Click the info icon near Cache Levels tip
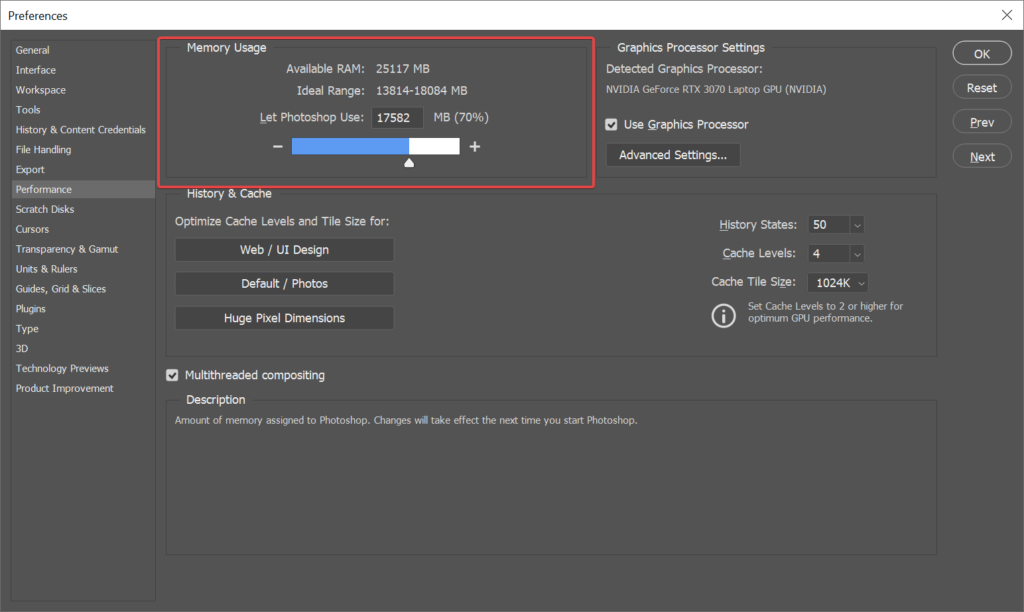 pyautogui.click(x=724, y=315)
